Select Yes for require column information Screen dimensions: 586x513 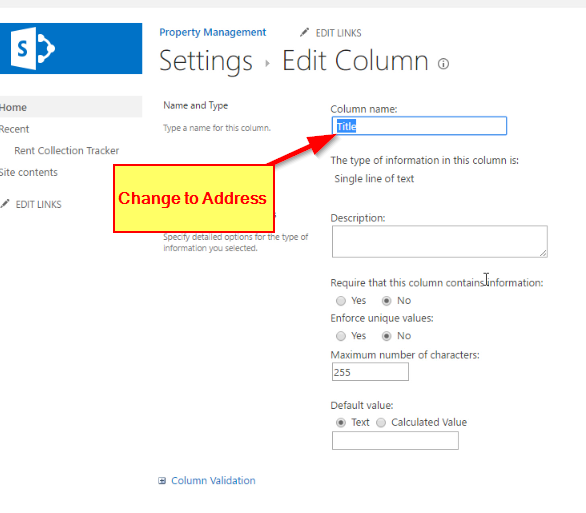(341, 300)
